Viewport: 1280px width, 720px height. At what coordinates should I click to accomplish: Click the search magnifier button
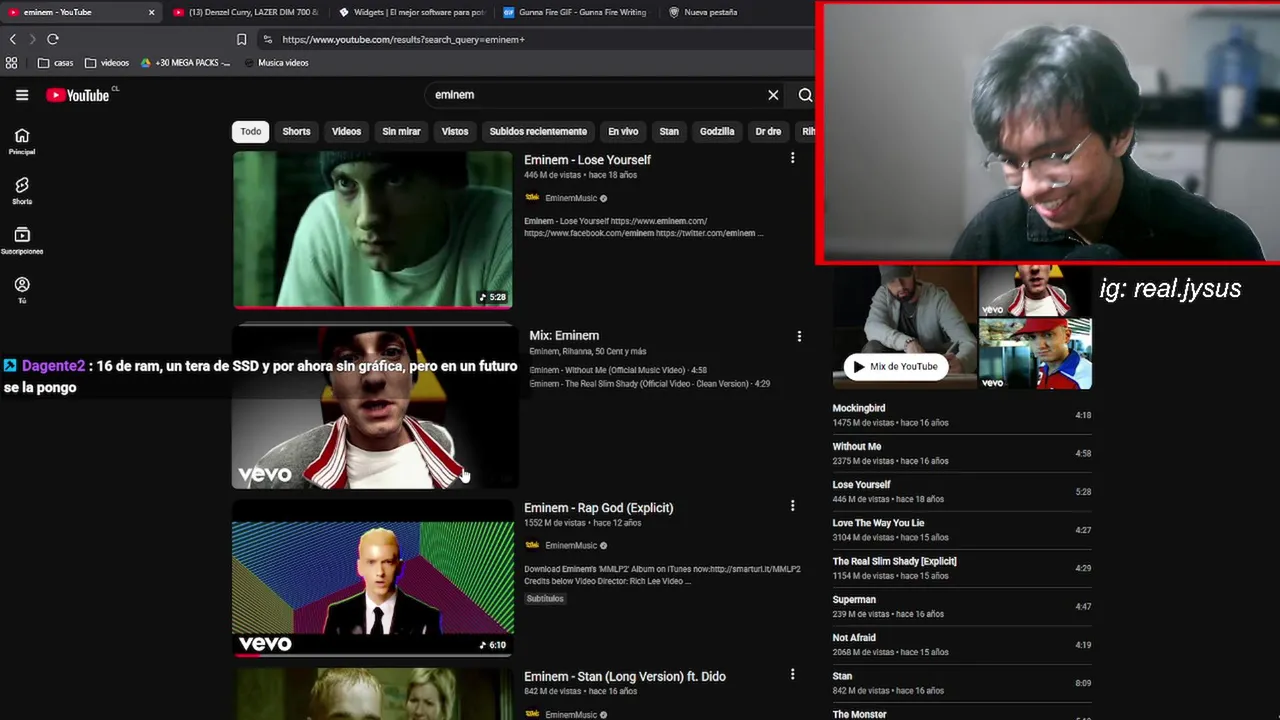[805, 95]
